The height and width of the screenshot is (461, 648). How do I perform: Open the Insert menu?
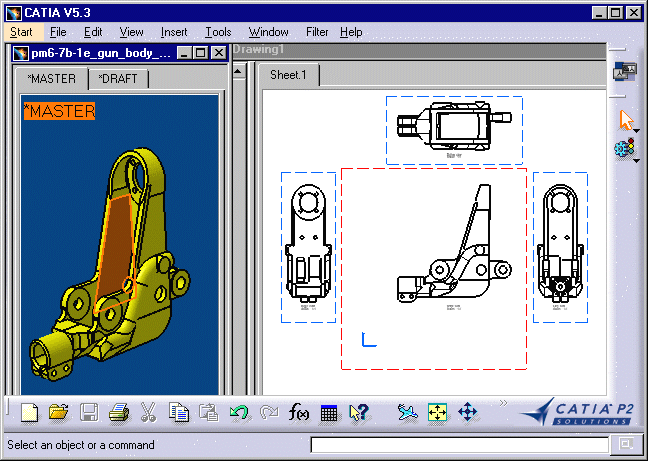point(174,32)
